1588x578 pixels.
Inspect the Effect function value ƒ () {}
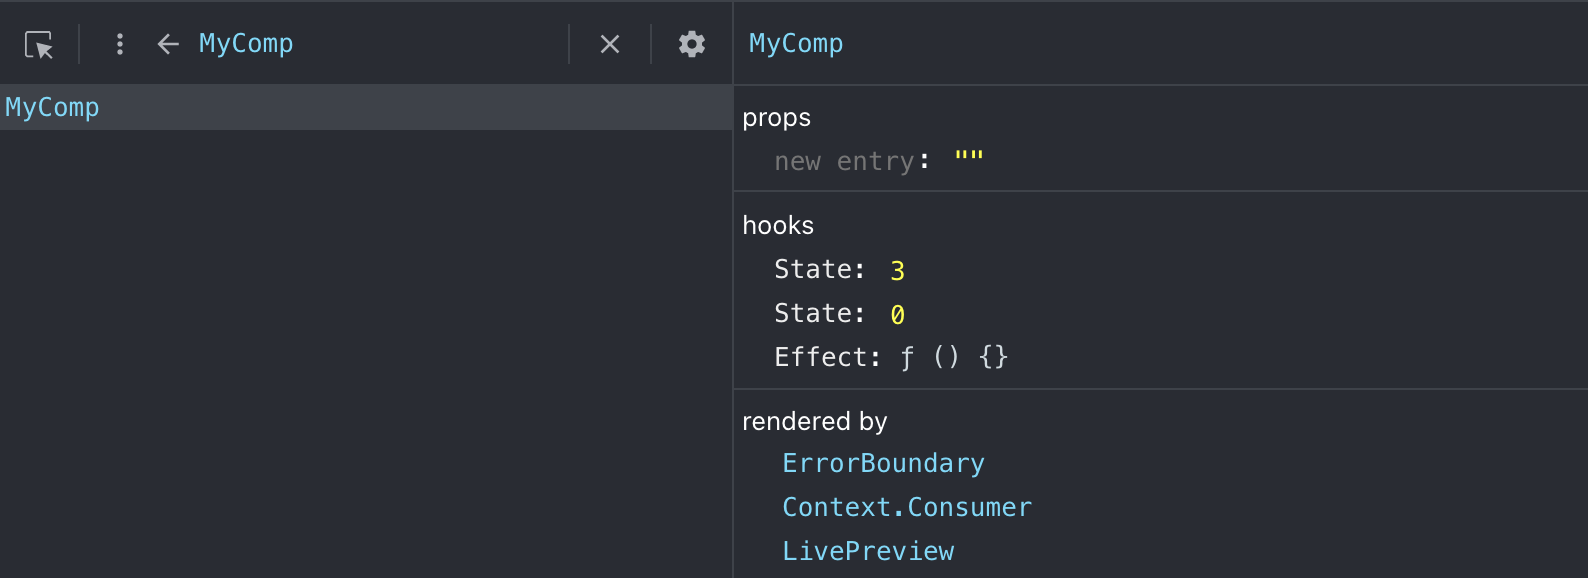(954, 357)
